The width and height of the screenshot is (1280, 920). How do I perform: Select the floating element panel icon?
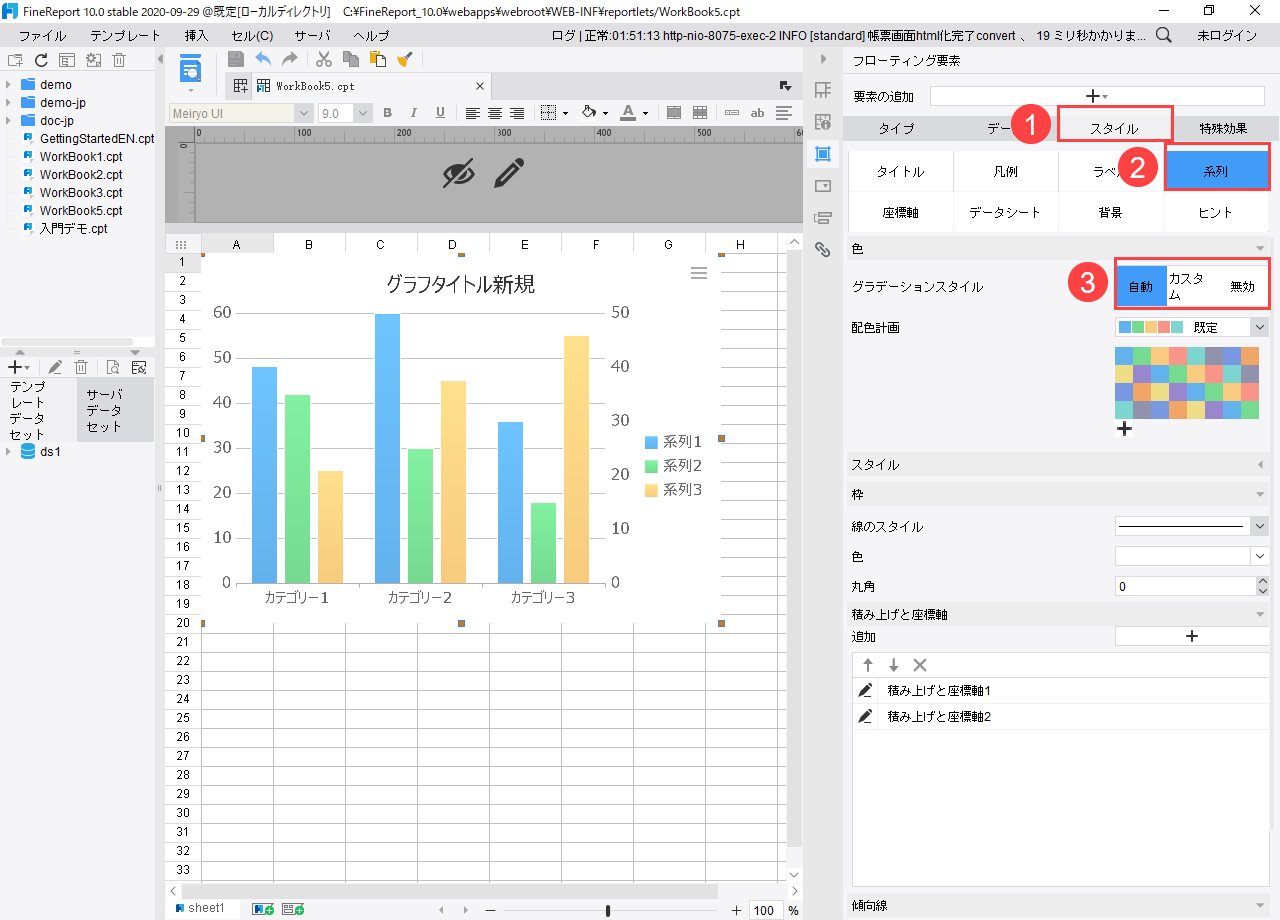(823, 154)
